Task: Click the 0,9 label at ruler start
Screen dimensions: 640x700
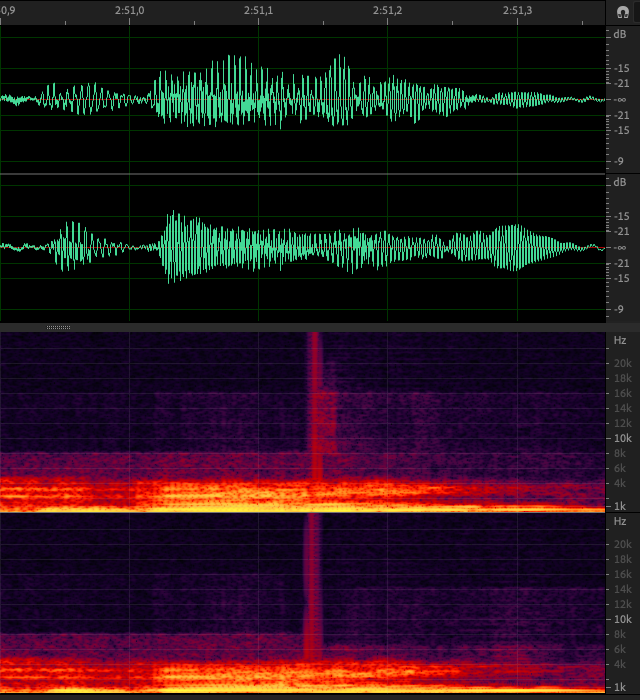Action: tap(8, 10)
